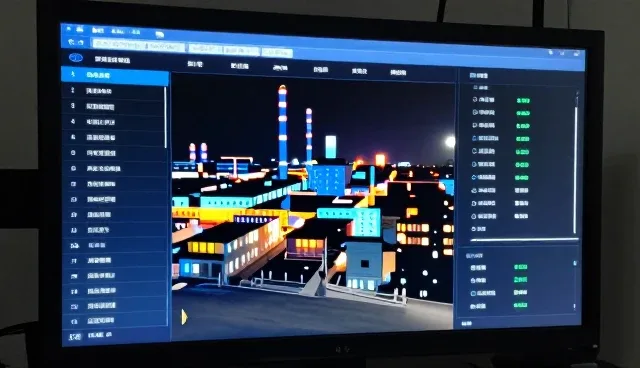Click the oval blue logo above the sidebar
Viewport: 640px width, 368px height.
[x=76, y=58]
